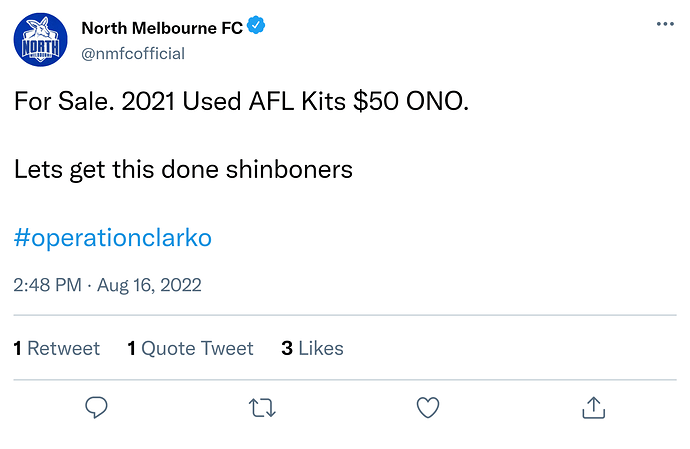Click the tweet text 'For Sale. 2021 Used AFL Kits'
The image size is (690, 449).
tap(180, 101)
